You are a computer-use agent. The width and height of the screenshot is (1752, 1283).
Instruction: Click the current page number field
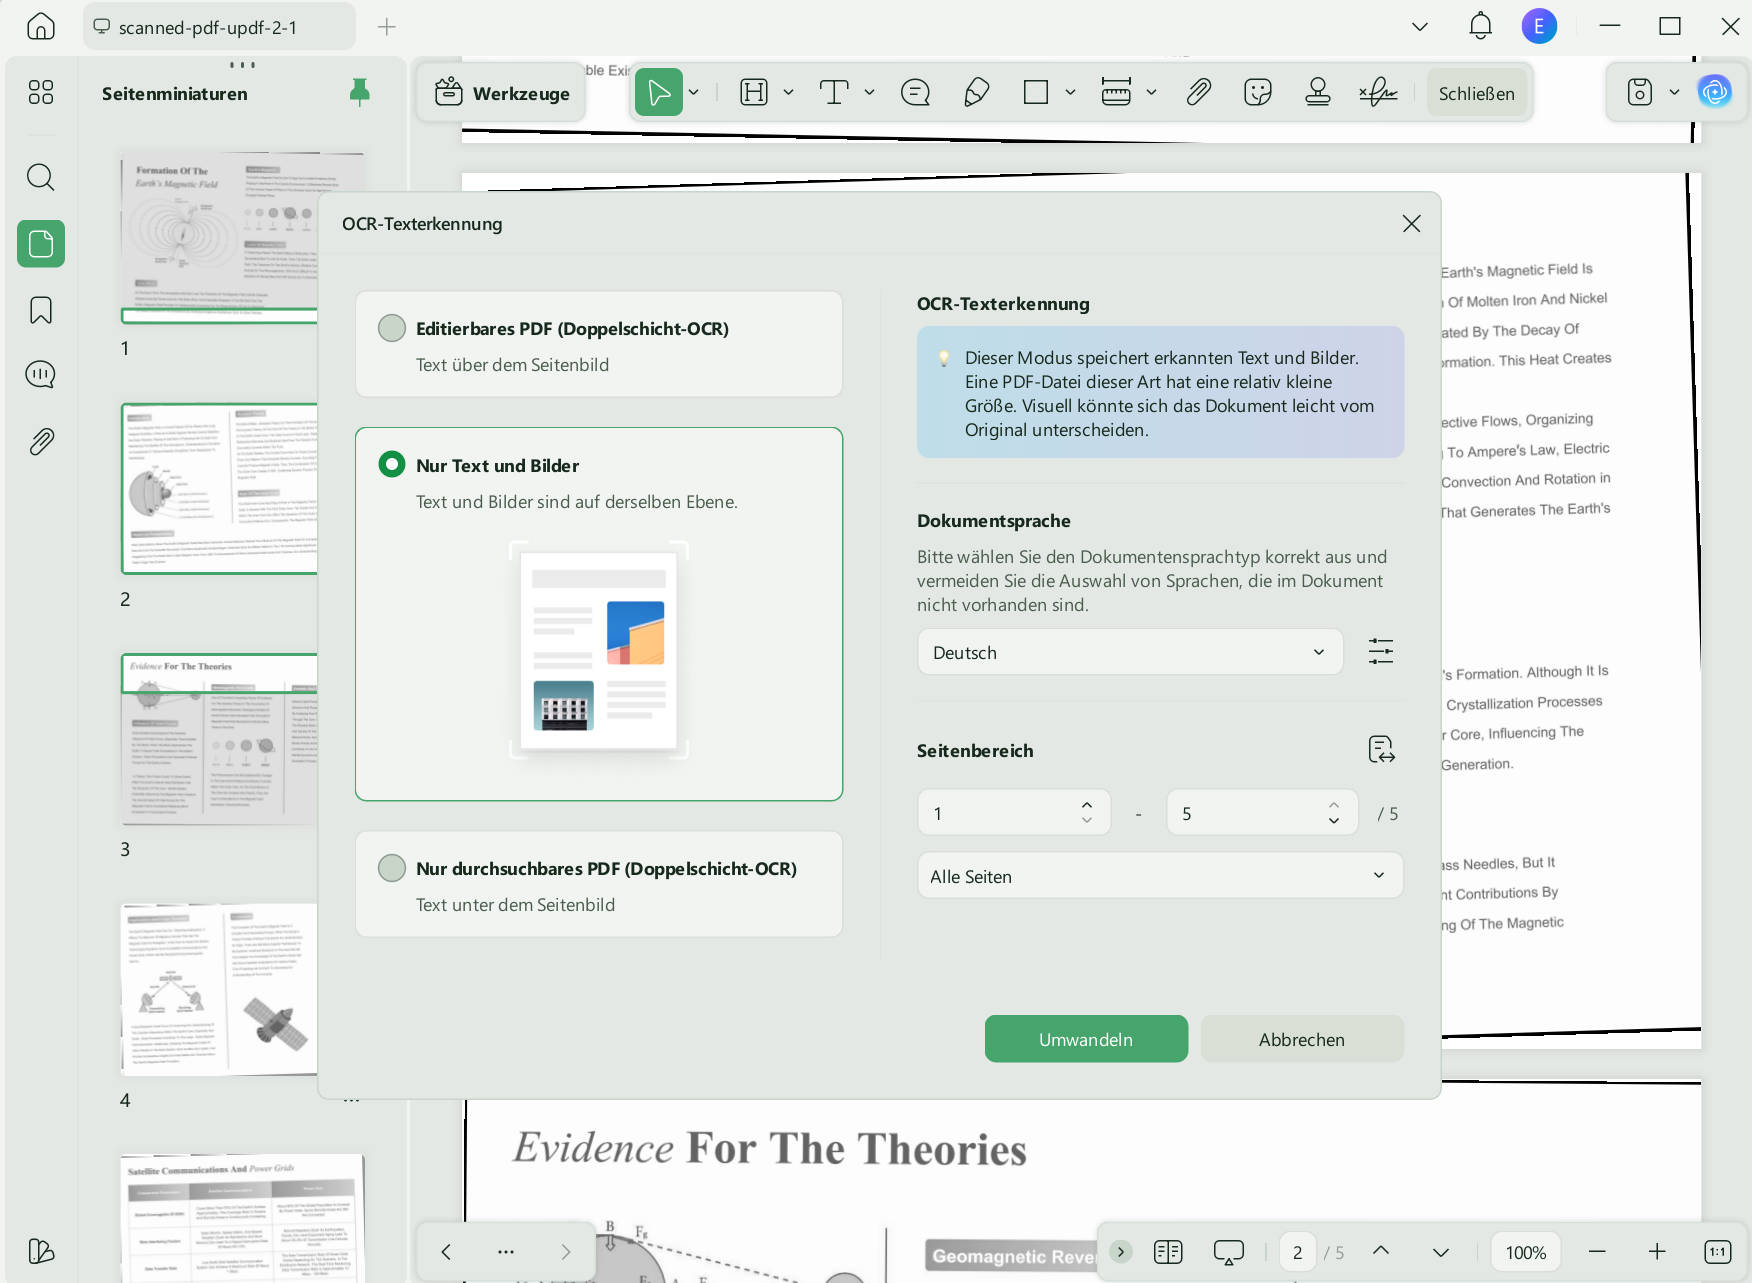tap(1298, 1252)
